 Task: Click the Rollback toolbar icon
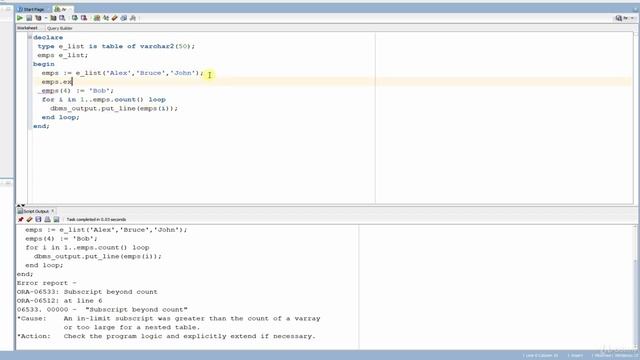tap(84, 18)
